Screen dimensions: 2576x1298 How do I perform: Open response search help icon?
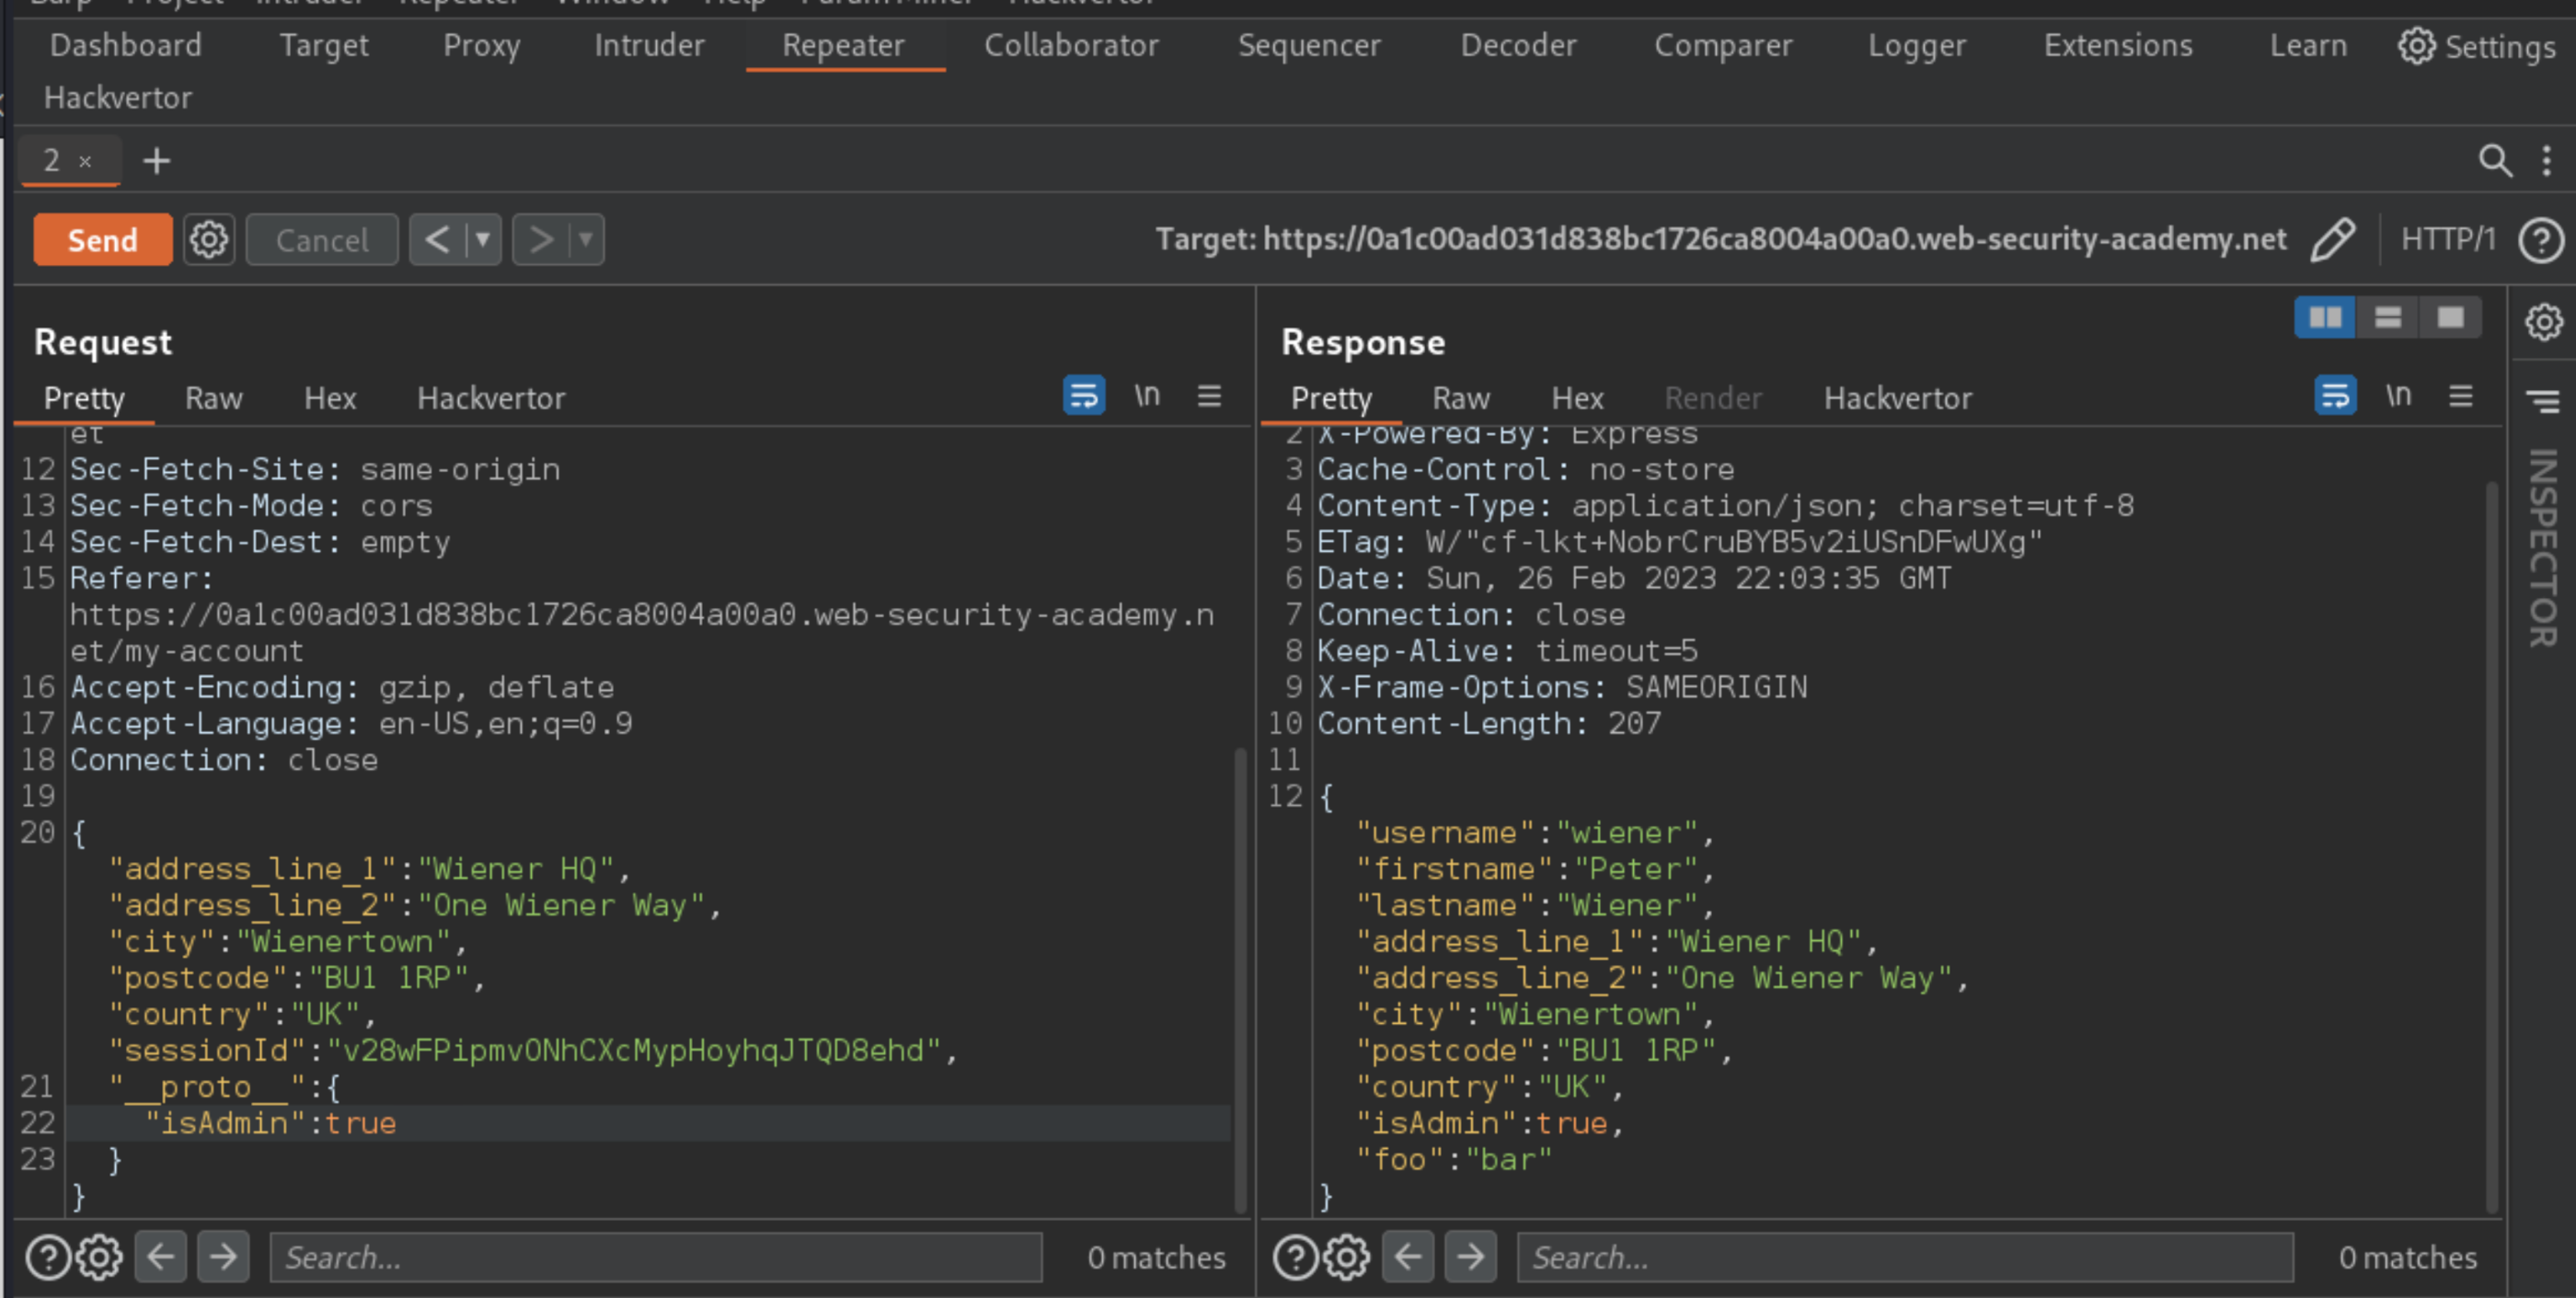(x=1295, y=1257)
